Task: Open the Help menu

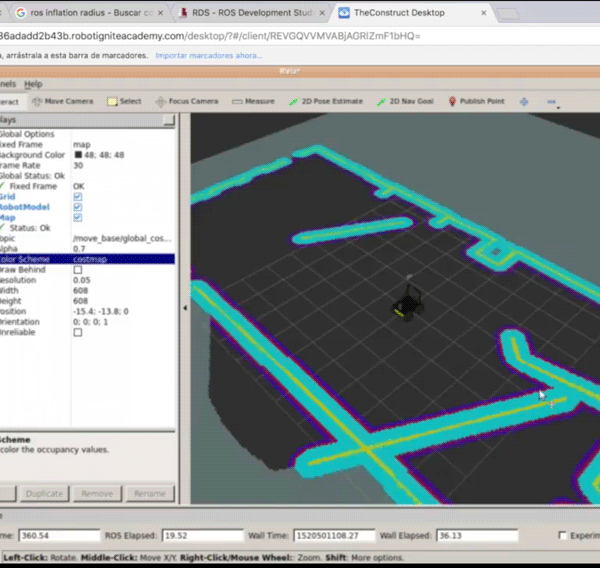Action: click(33, 84)
